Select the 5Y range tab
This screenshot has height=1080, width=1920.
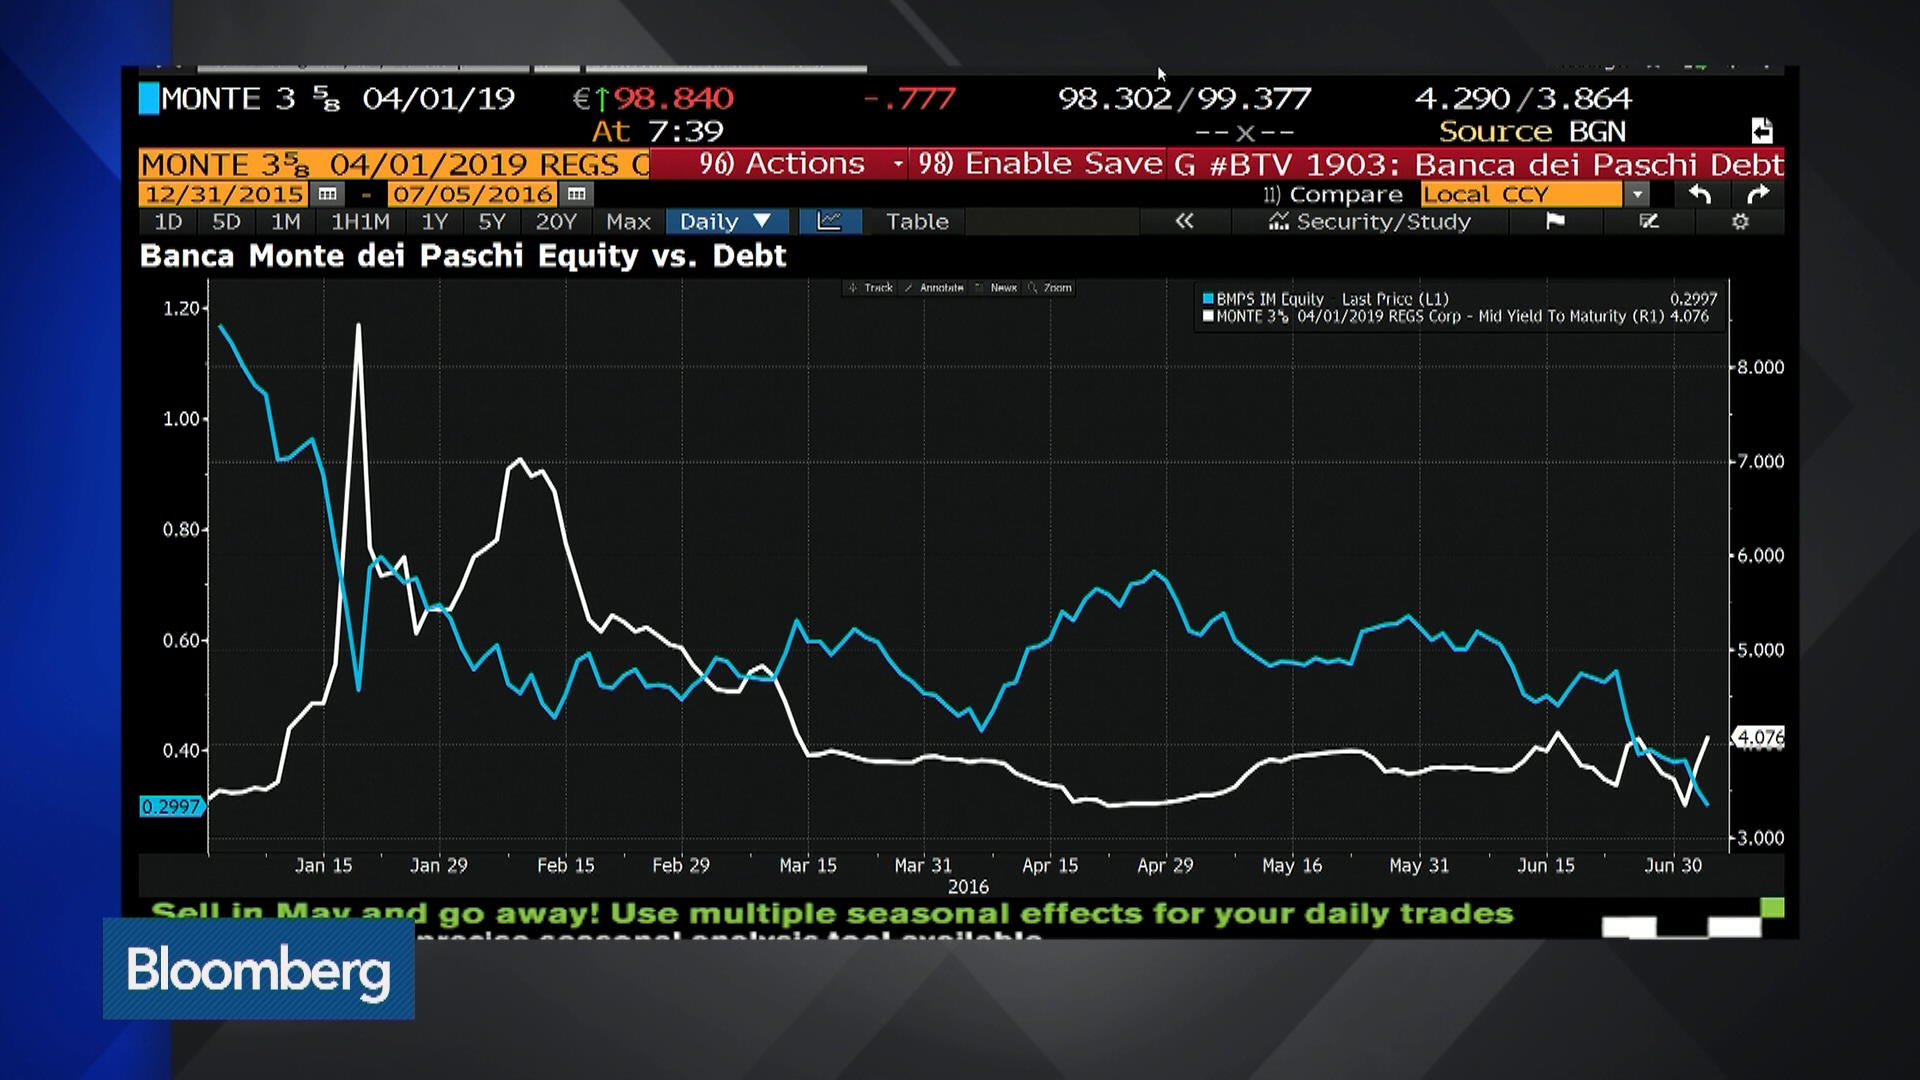(x=492, y=221)
